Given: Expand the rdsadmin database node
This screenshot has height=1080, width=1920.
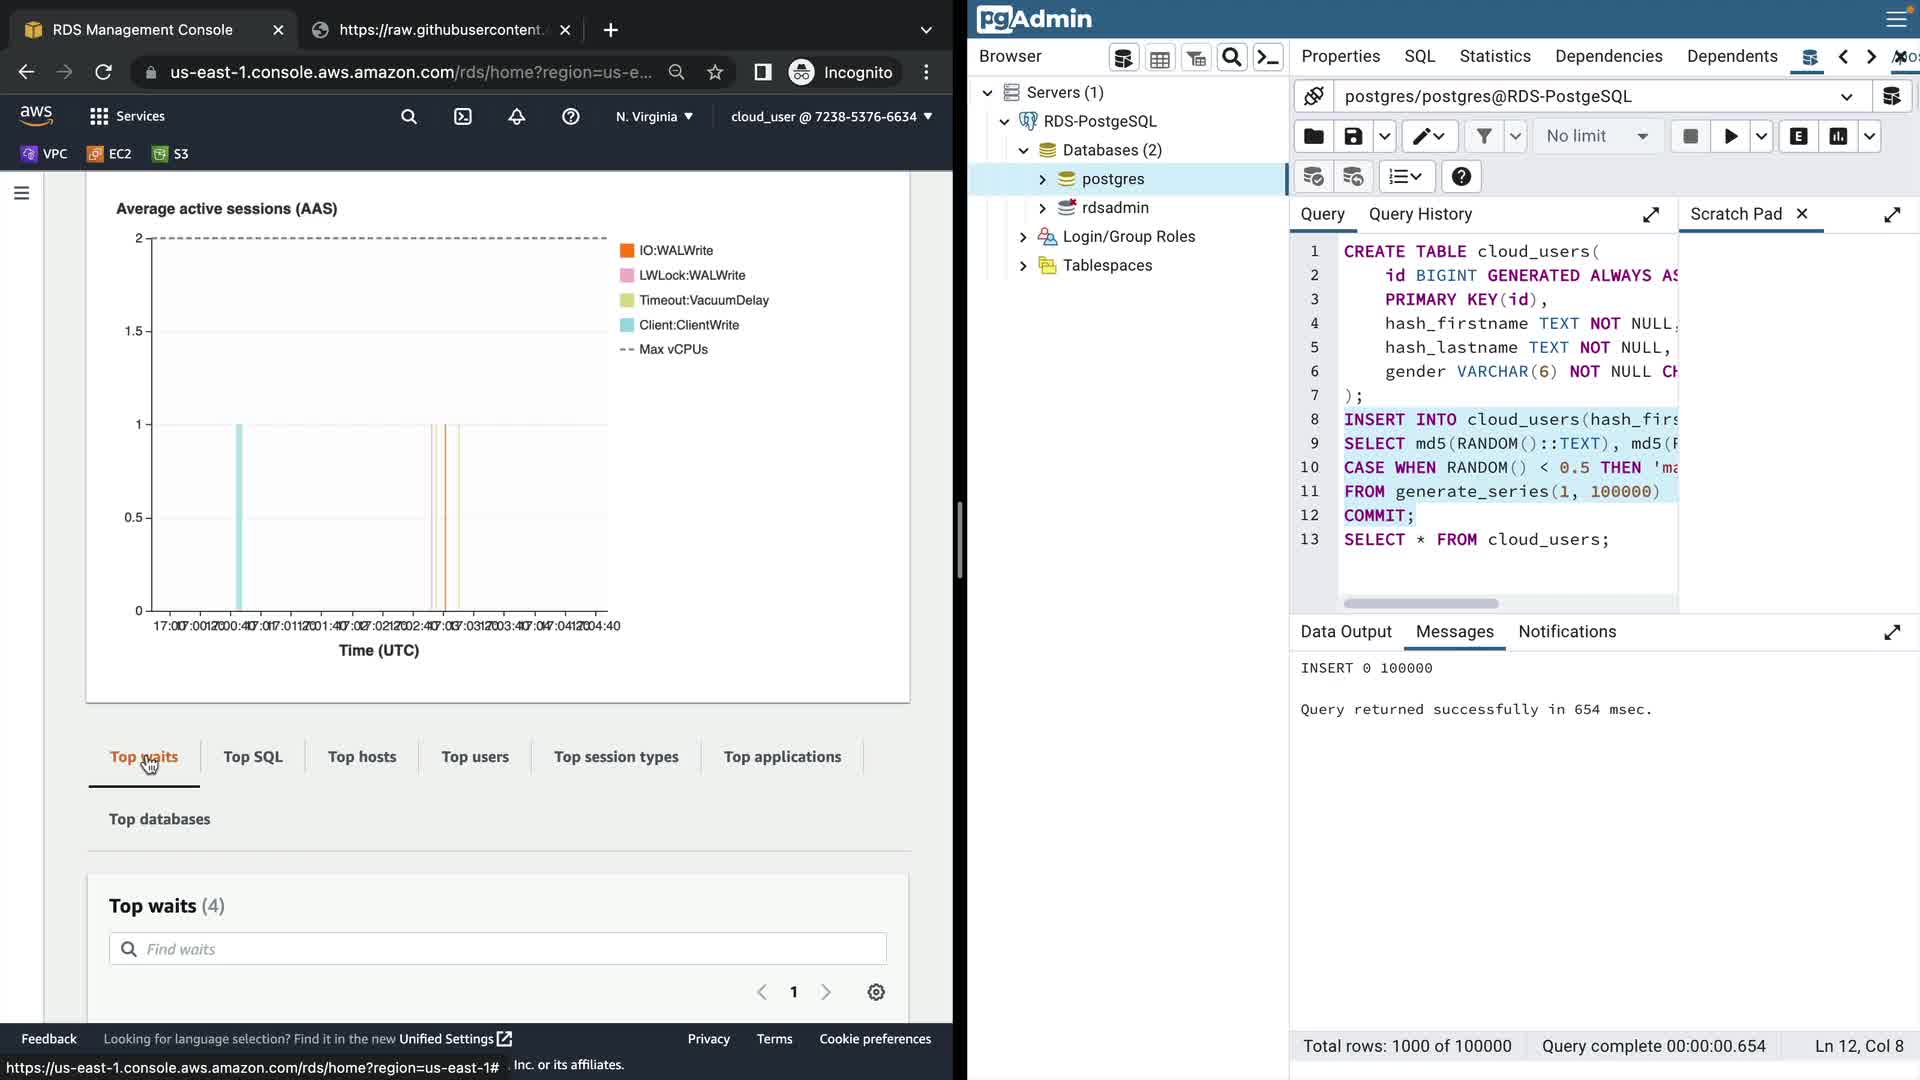Looking at the screenshot, I should [x=1042, y=208].
